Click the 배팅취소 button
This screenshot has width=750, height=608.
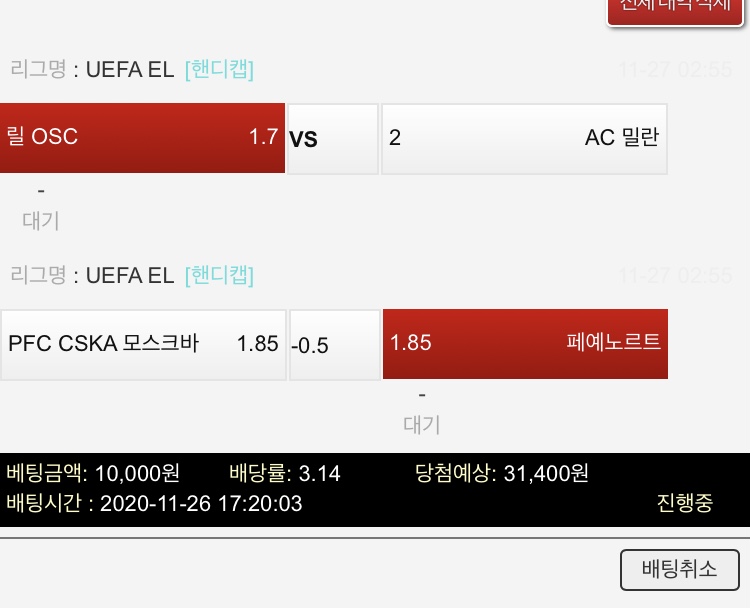[679, 569]
